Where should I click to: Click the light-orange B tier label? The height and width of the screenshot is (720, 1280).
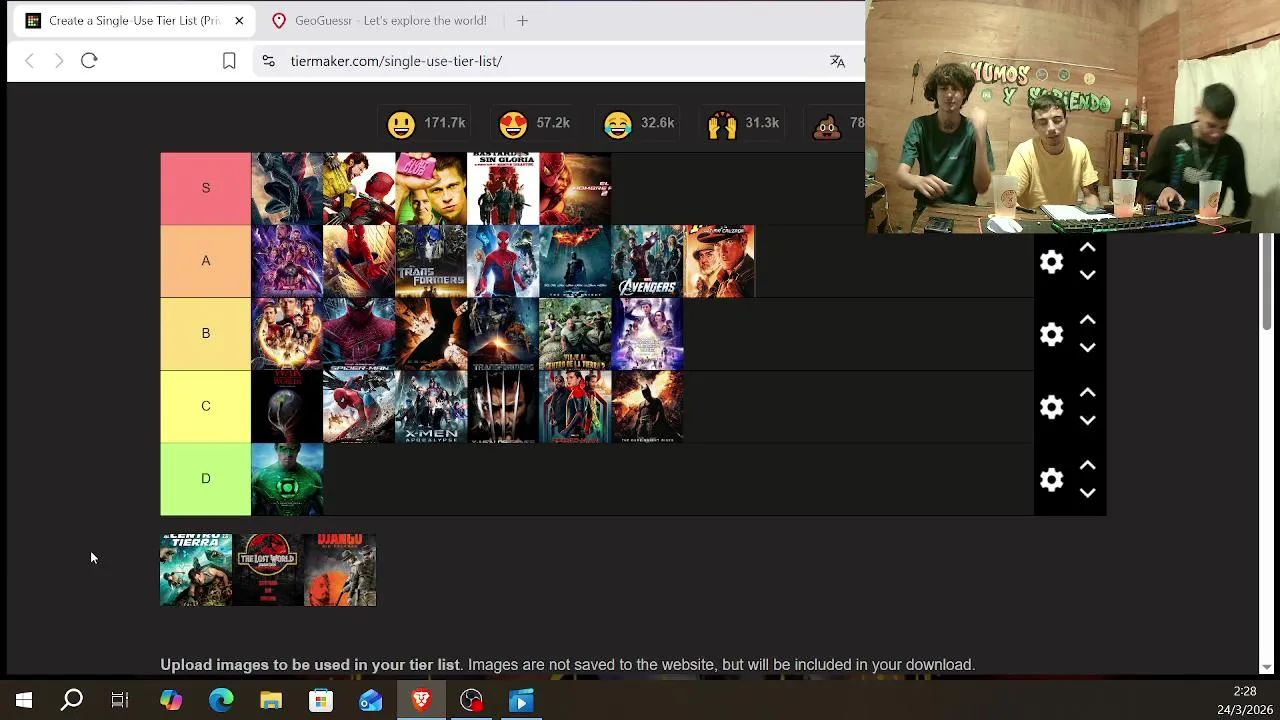(205, 334)
